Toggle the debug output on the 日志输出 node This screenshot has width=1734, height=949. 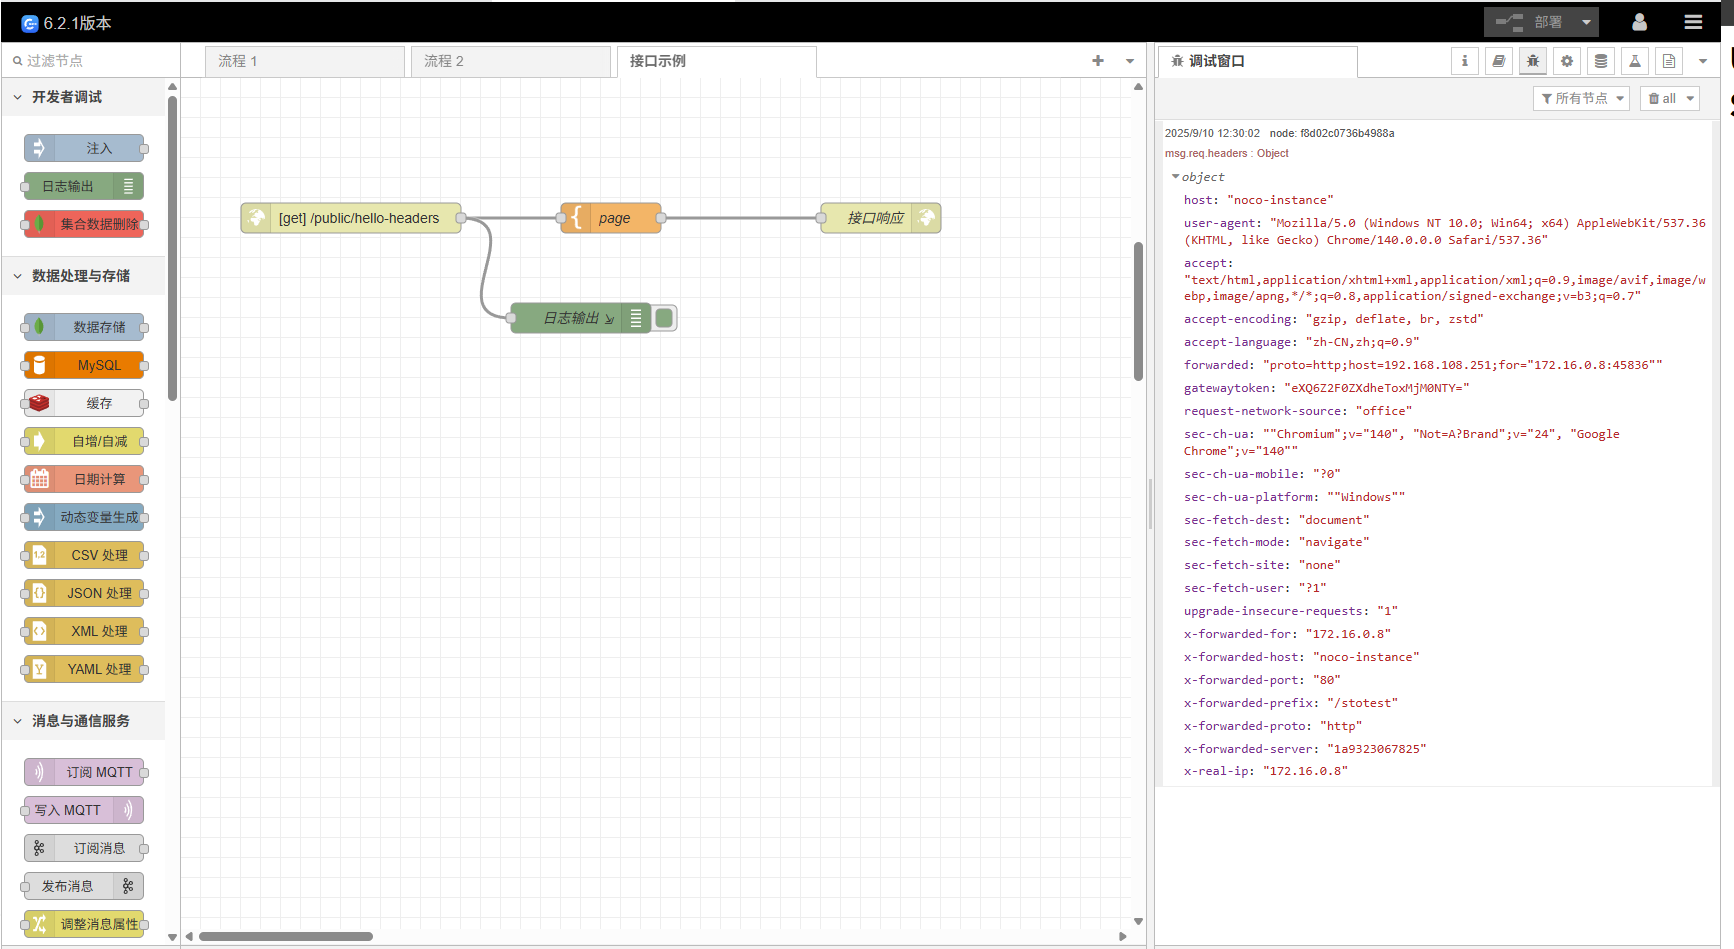[x=664, y=317]
